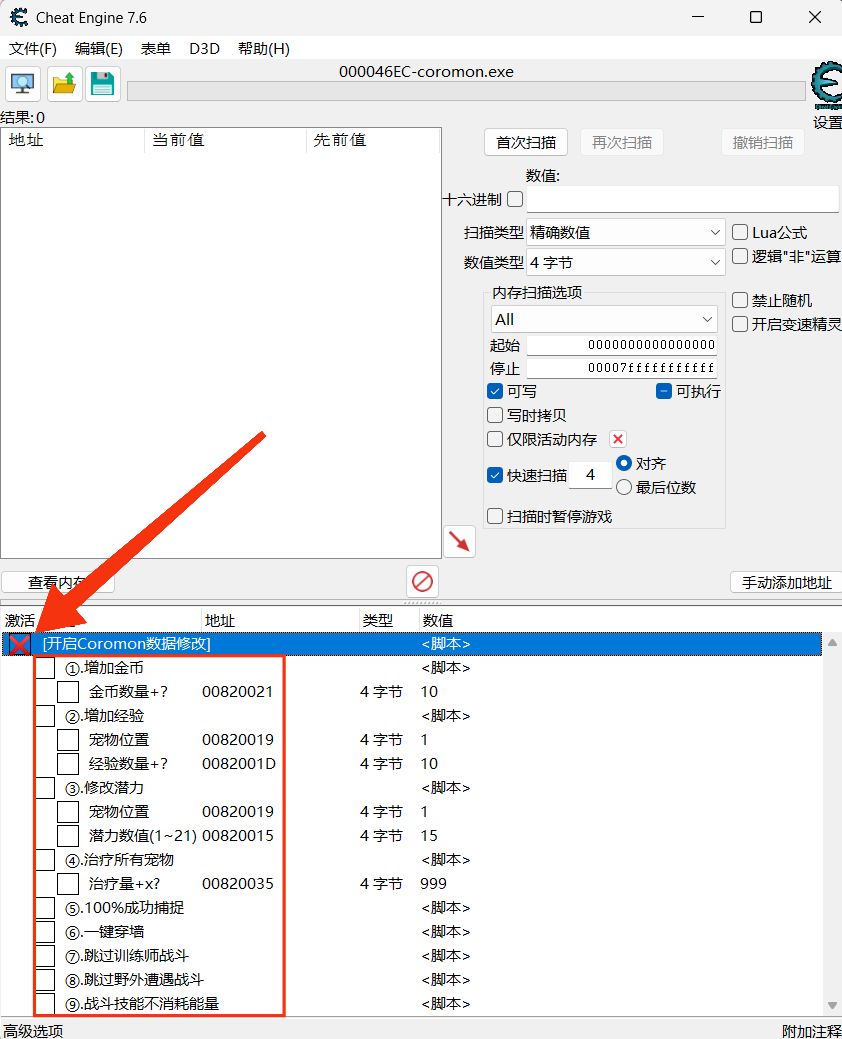Click the red arrow add-to-list icon

(x=459, y=541)
